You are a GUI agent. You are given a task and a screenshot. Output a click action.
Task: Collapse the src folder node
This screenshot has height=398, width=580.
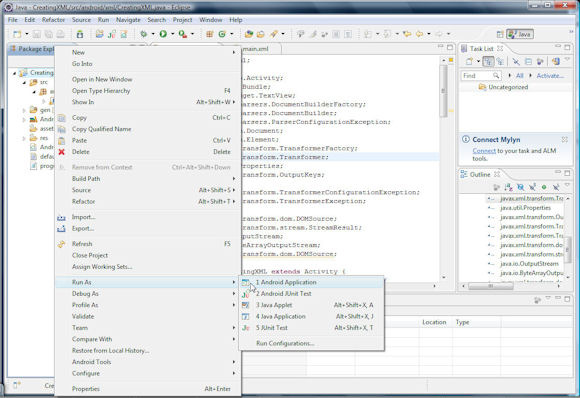[x=24, y=82]
